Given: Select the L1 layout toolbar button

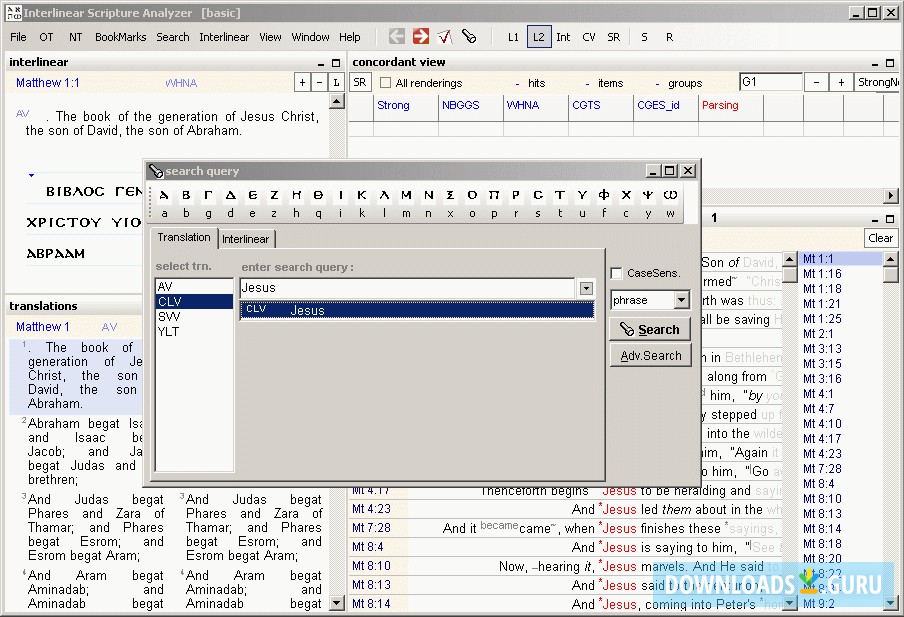Looking at the screenshot, I should [513, 37].
